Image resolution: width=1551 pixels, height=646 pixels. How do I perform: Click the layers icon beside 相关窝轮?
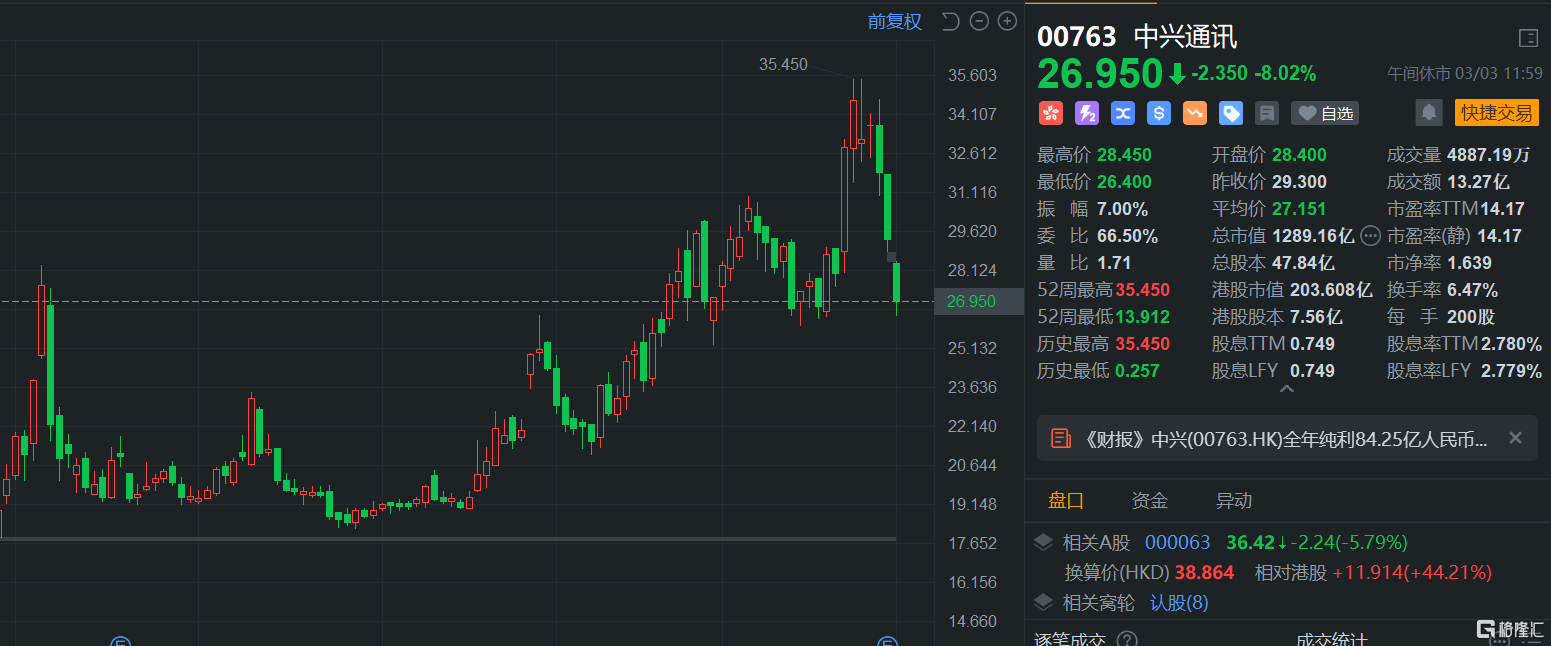1043,603
